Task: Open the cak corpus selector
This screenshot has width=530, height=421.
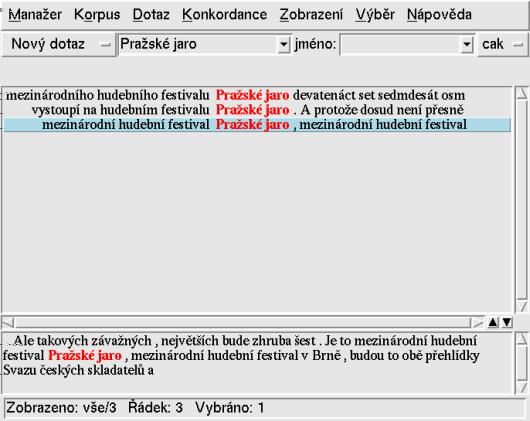Action: tap(503, 44)
